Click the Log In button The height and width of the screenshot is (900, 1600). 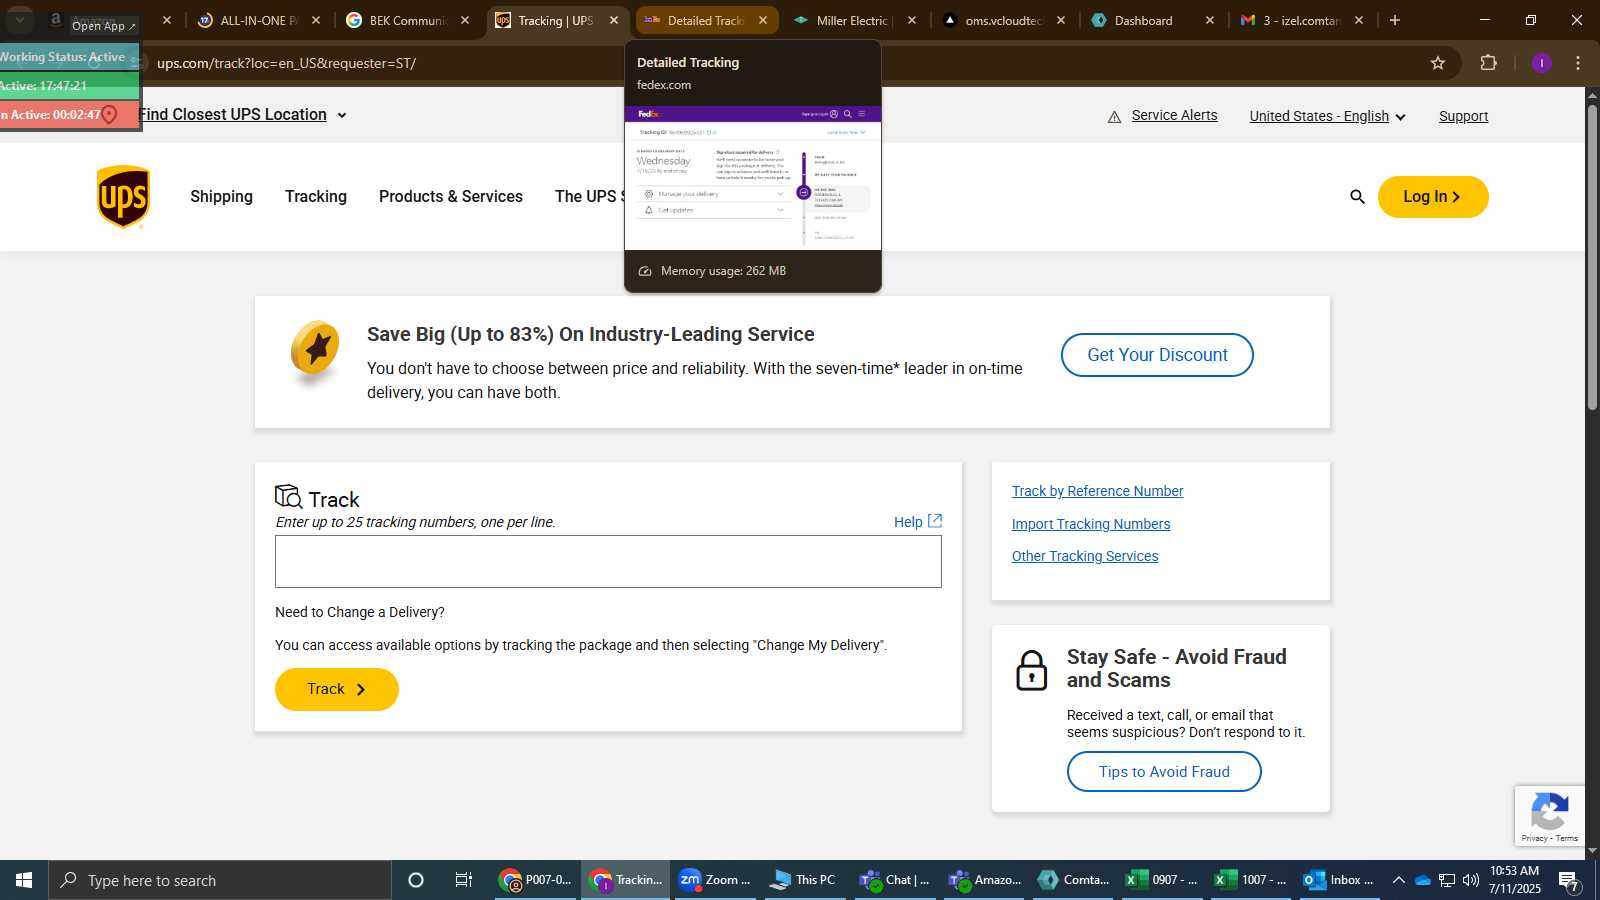1433,197
